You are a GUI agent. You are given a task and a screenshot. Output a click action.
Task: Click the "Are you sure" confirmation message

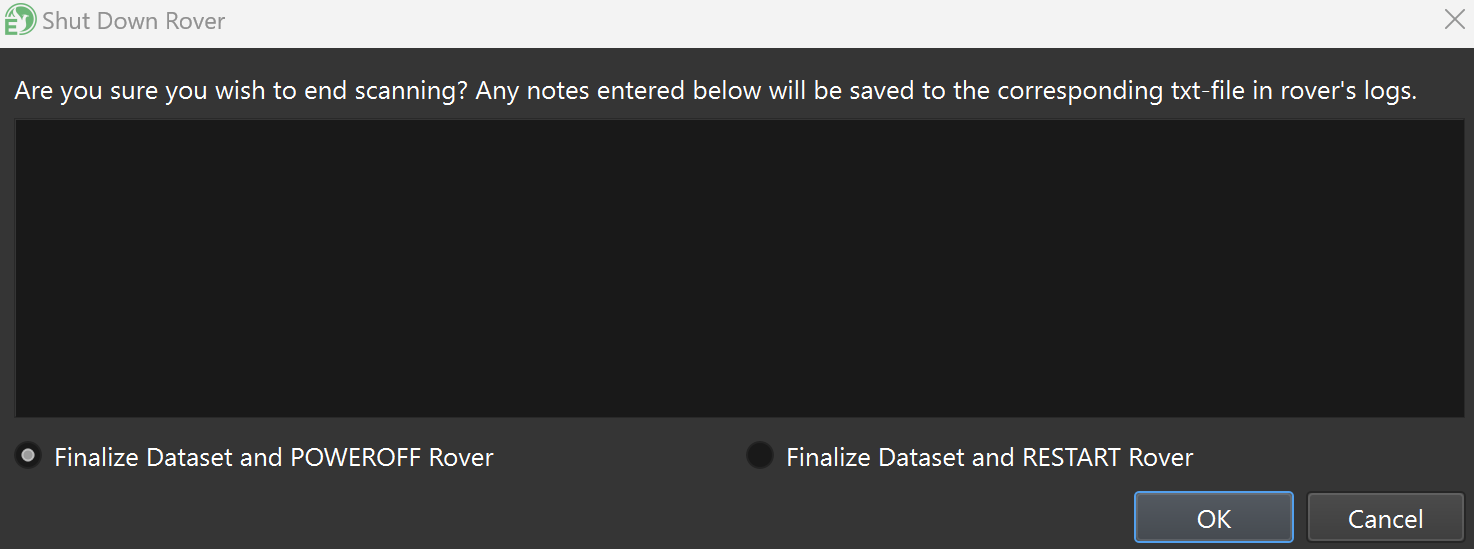[715, 91]
